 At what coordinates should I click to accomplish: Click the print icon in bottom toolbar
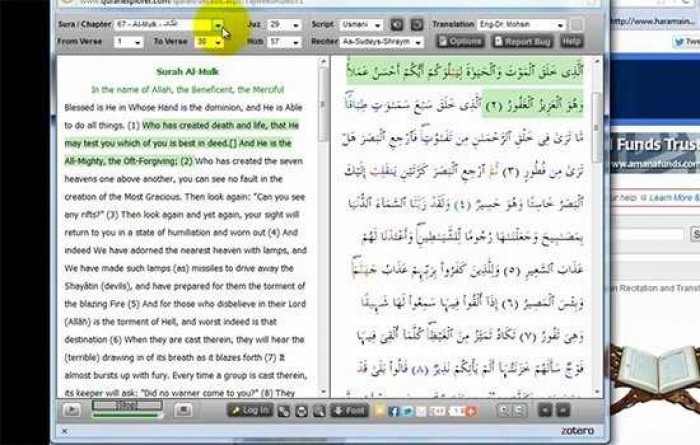[301, 411]
